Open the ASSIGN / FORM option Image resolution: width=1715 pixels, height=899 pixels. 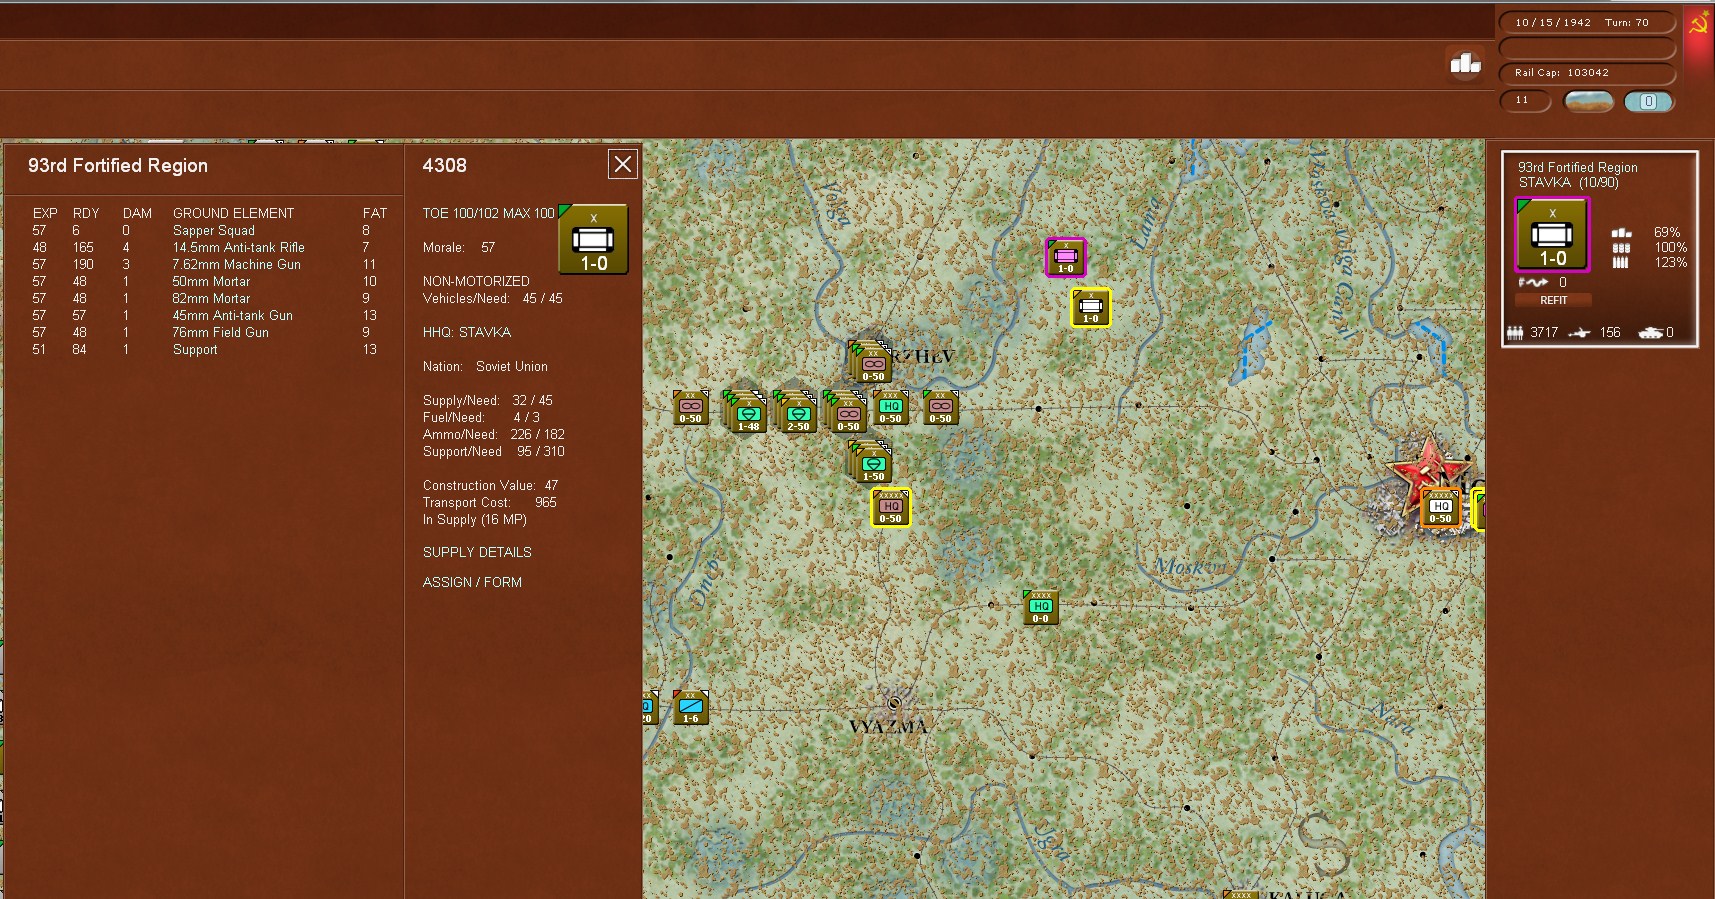(x=472, y=582)
